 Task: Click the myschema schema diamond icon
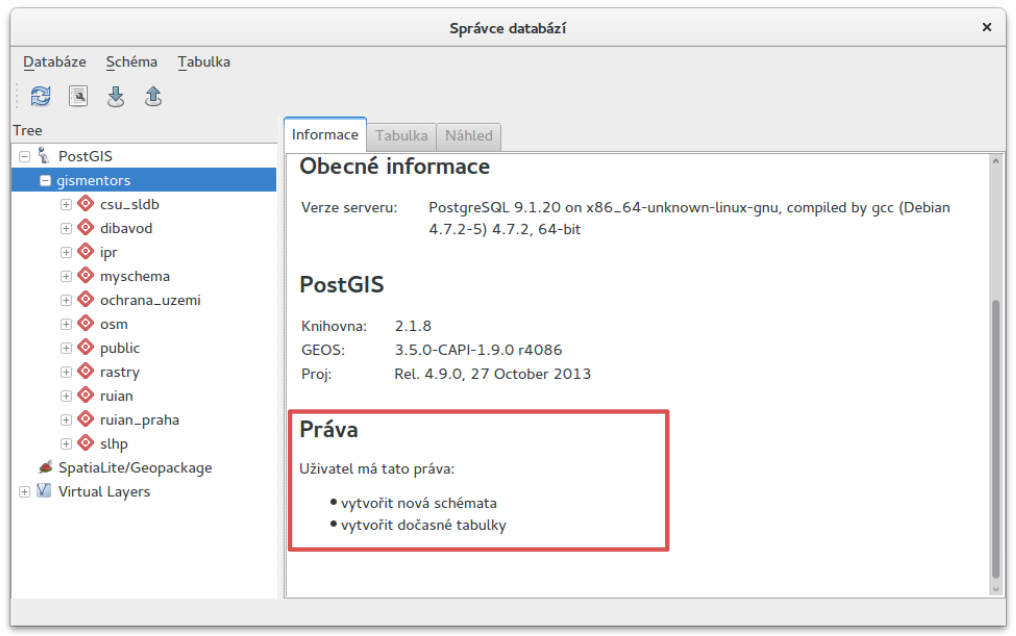coord(86,276)
